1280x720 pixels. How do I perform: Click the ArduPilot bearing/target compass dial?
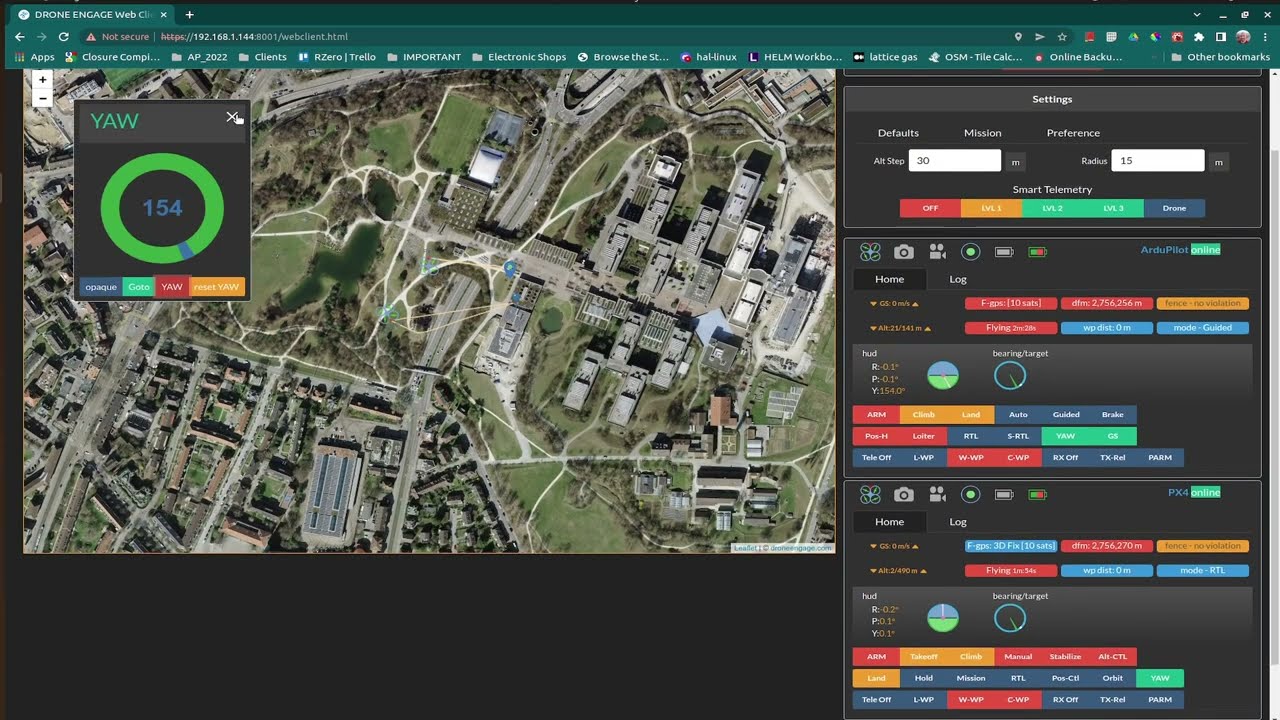point(1010,376)
